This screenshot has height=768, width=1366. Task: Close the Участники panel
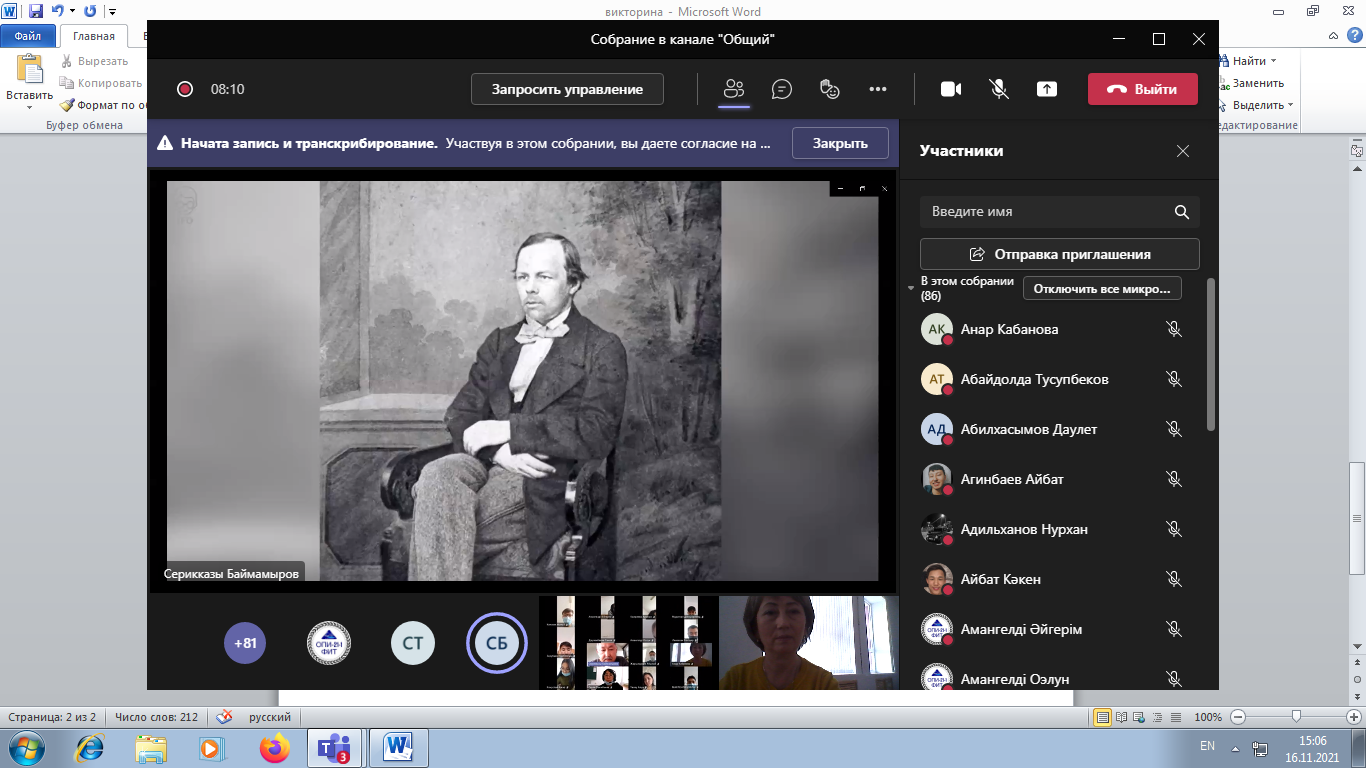click(x=1183, y=151)
